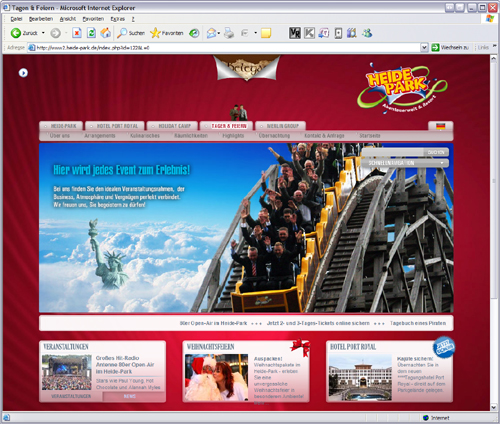Click the Wechseln zu go button

(450, 48)
